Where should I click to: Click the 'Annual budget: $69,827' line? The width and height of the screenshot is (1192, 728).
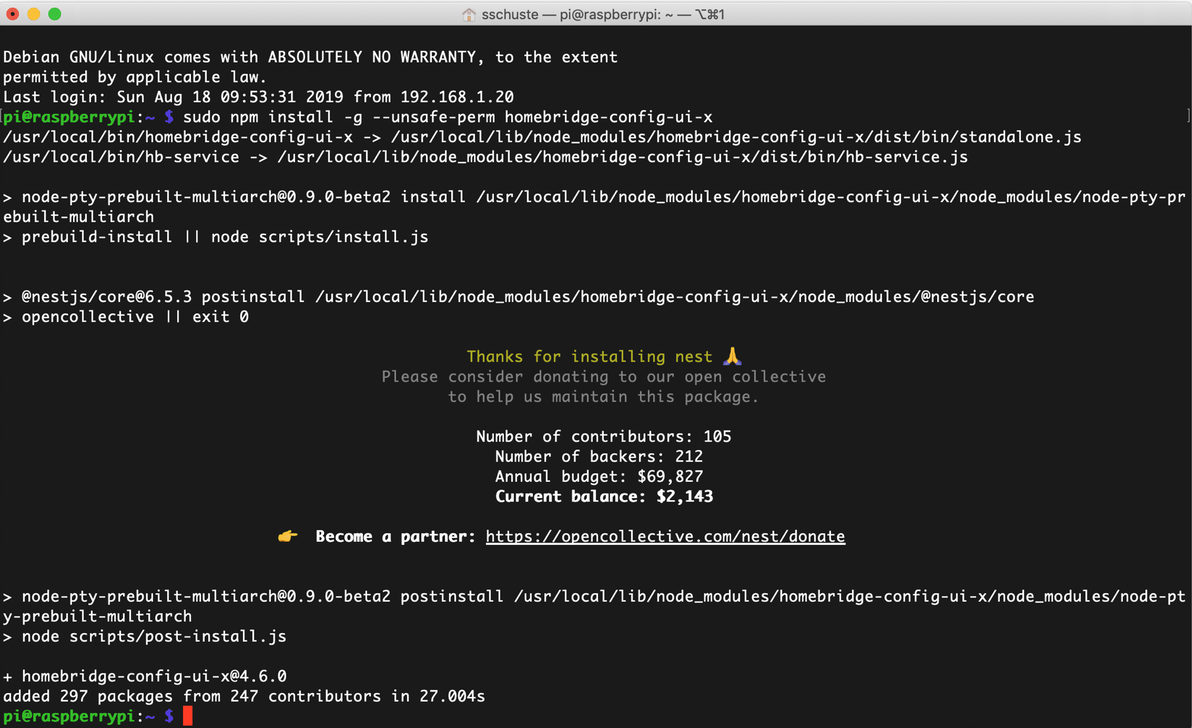pos(599,476)
